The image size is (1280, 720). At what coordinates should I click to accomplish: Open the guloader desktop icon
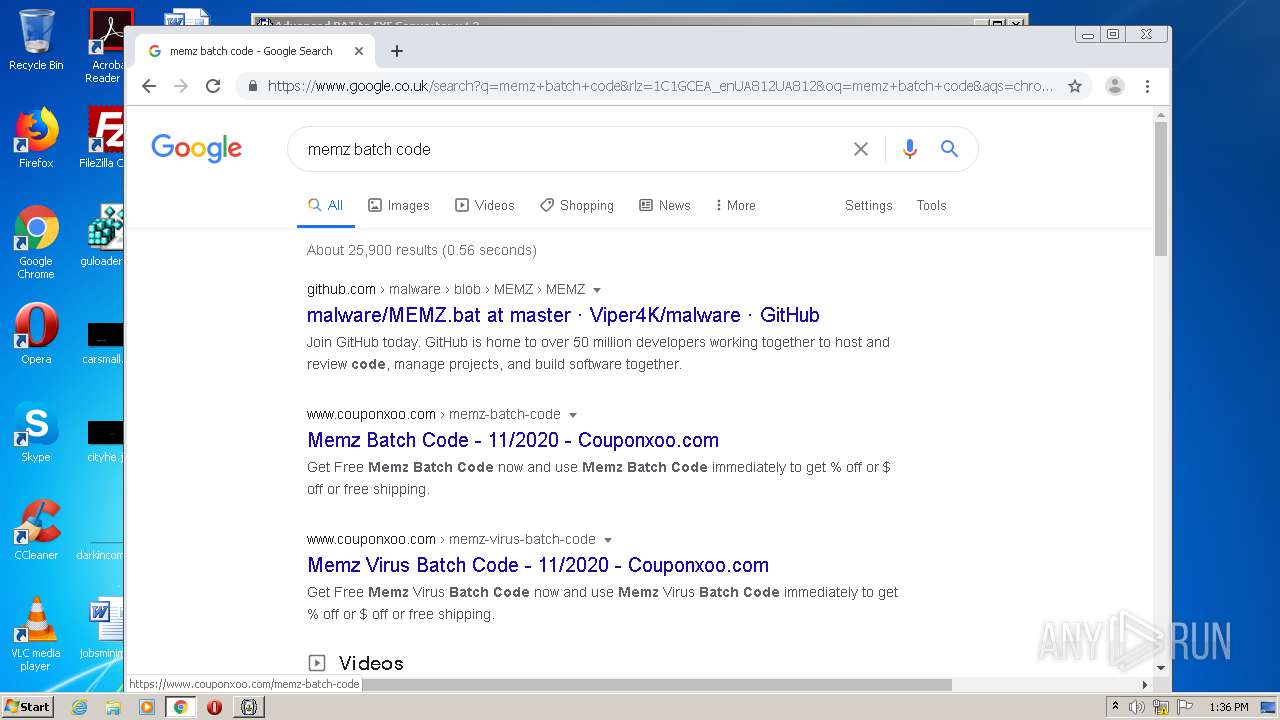click(x=102, y=236)
